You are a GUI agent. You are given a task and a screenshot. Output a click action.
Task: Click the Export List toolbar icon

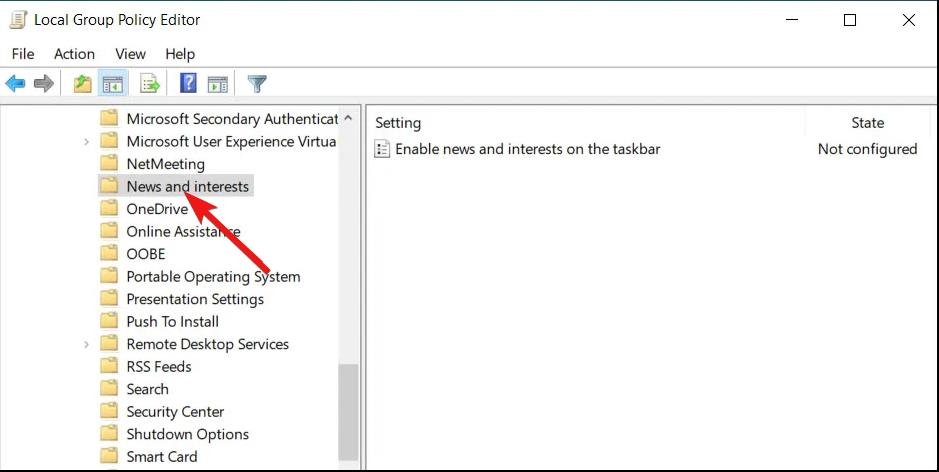tap(150, 84)
